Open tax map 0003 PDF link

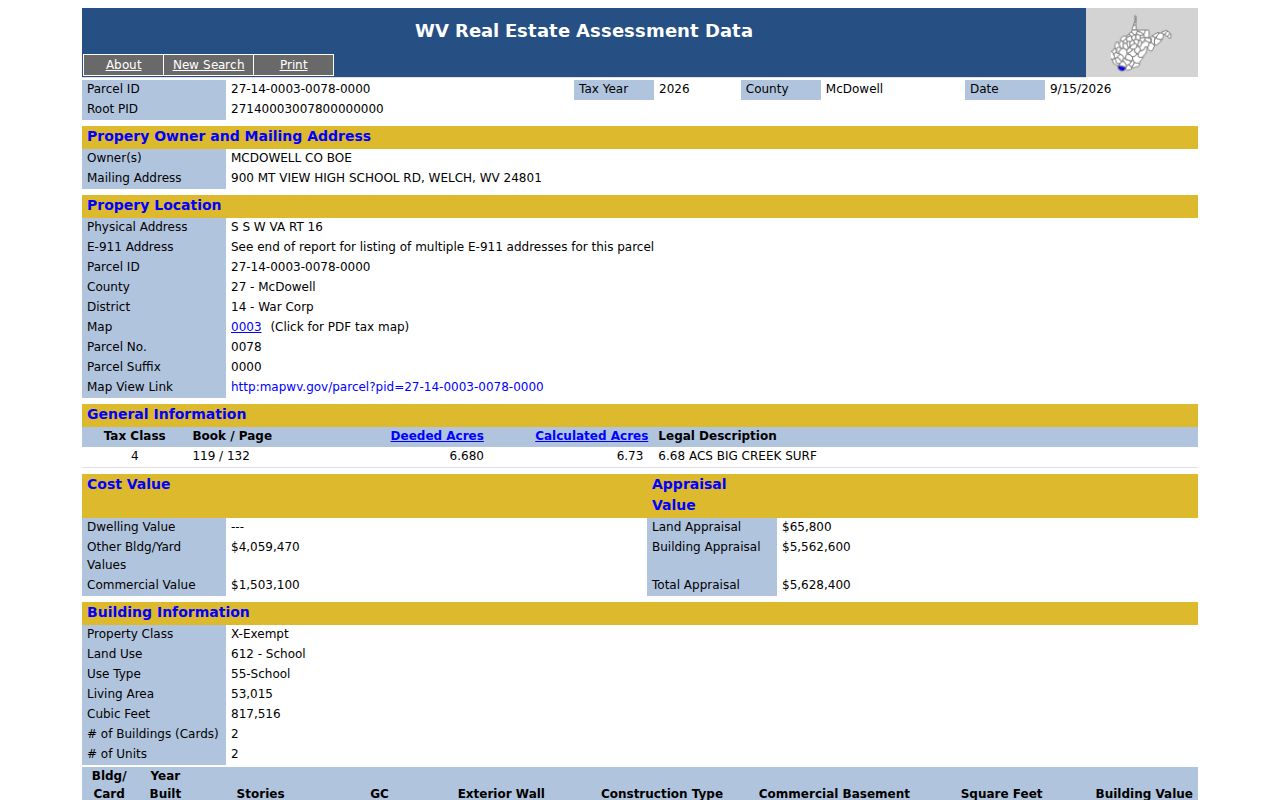[246, 327]
